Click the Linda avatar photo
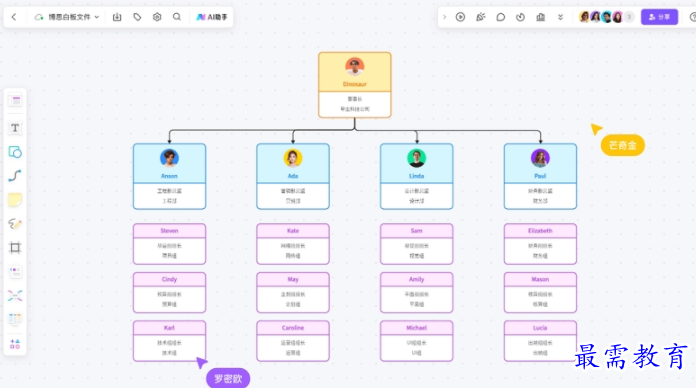Image resolution: width=696 pixels, height=388 pixels. pyautogui.click(x=416, y=158)
